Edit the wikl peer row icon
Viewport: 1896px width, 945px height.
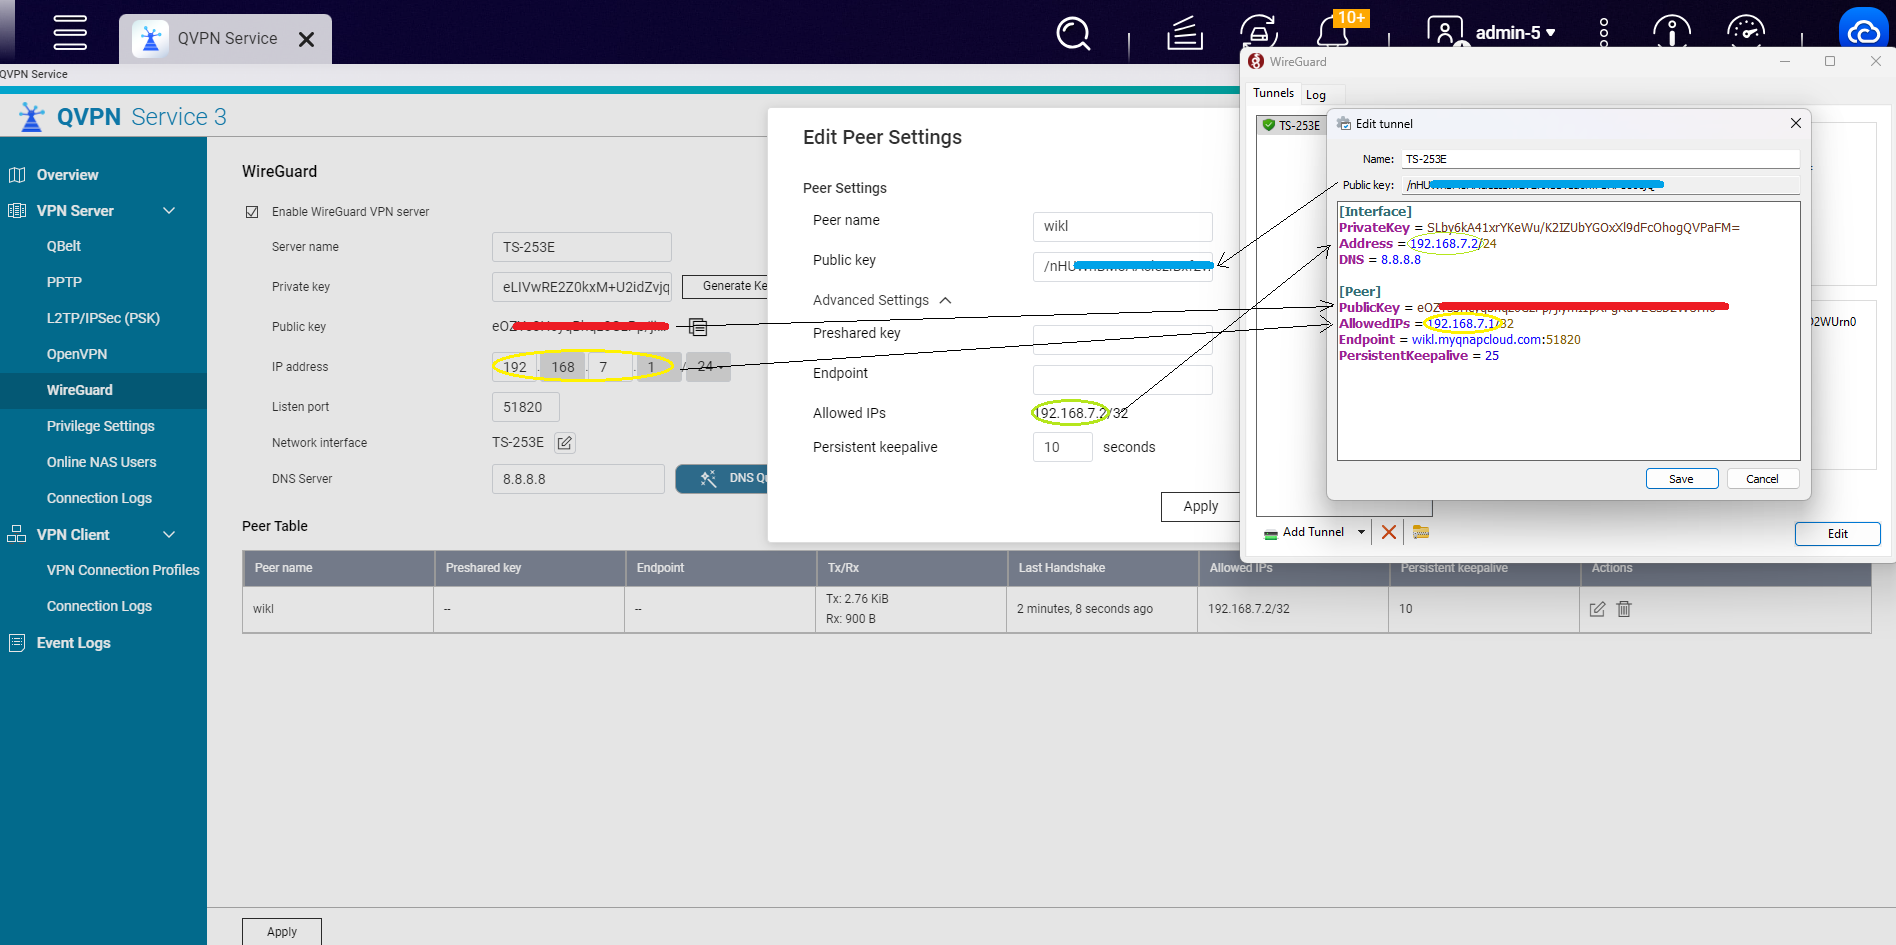pyautogui.click(x=1597, y=609)
